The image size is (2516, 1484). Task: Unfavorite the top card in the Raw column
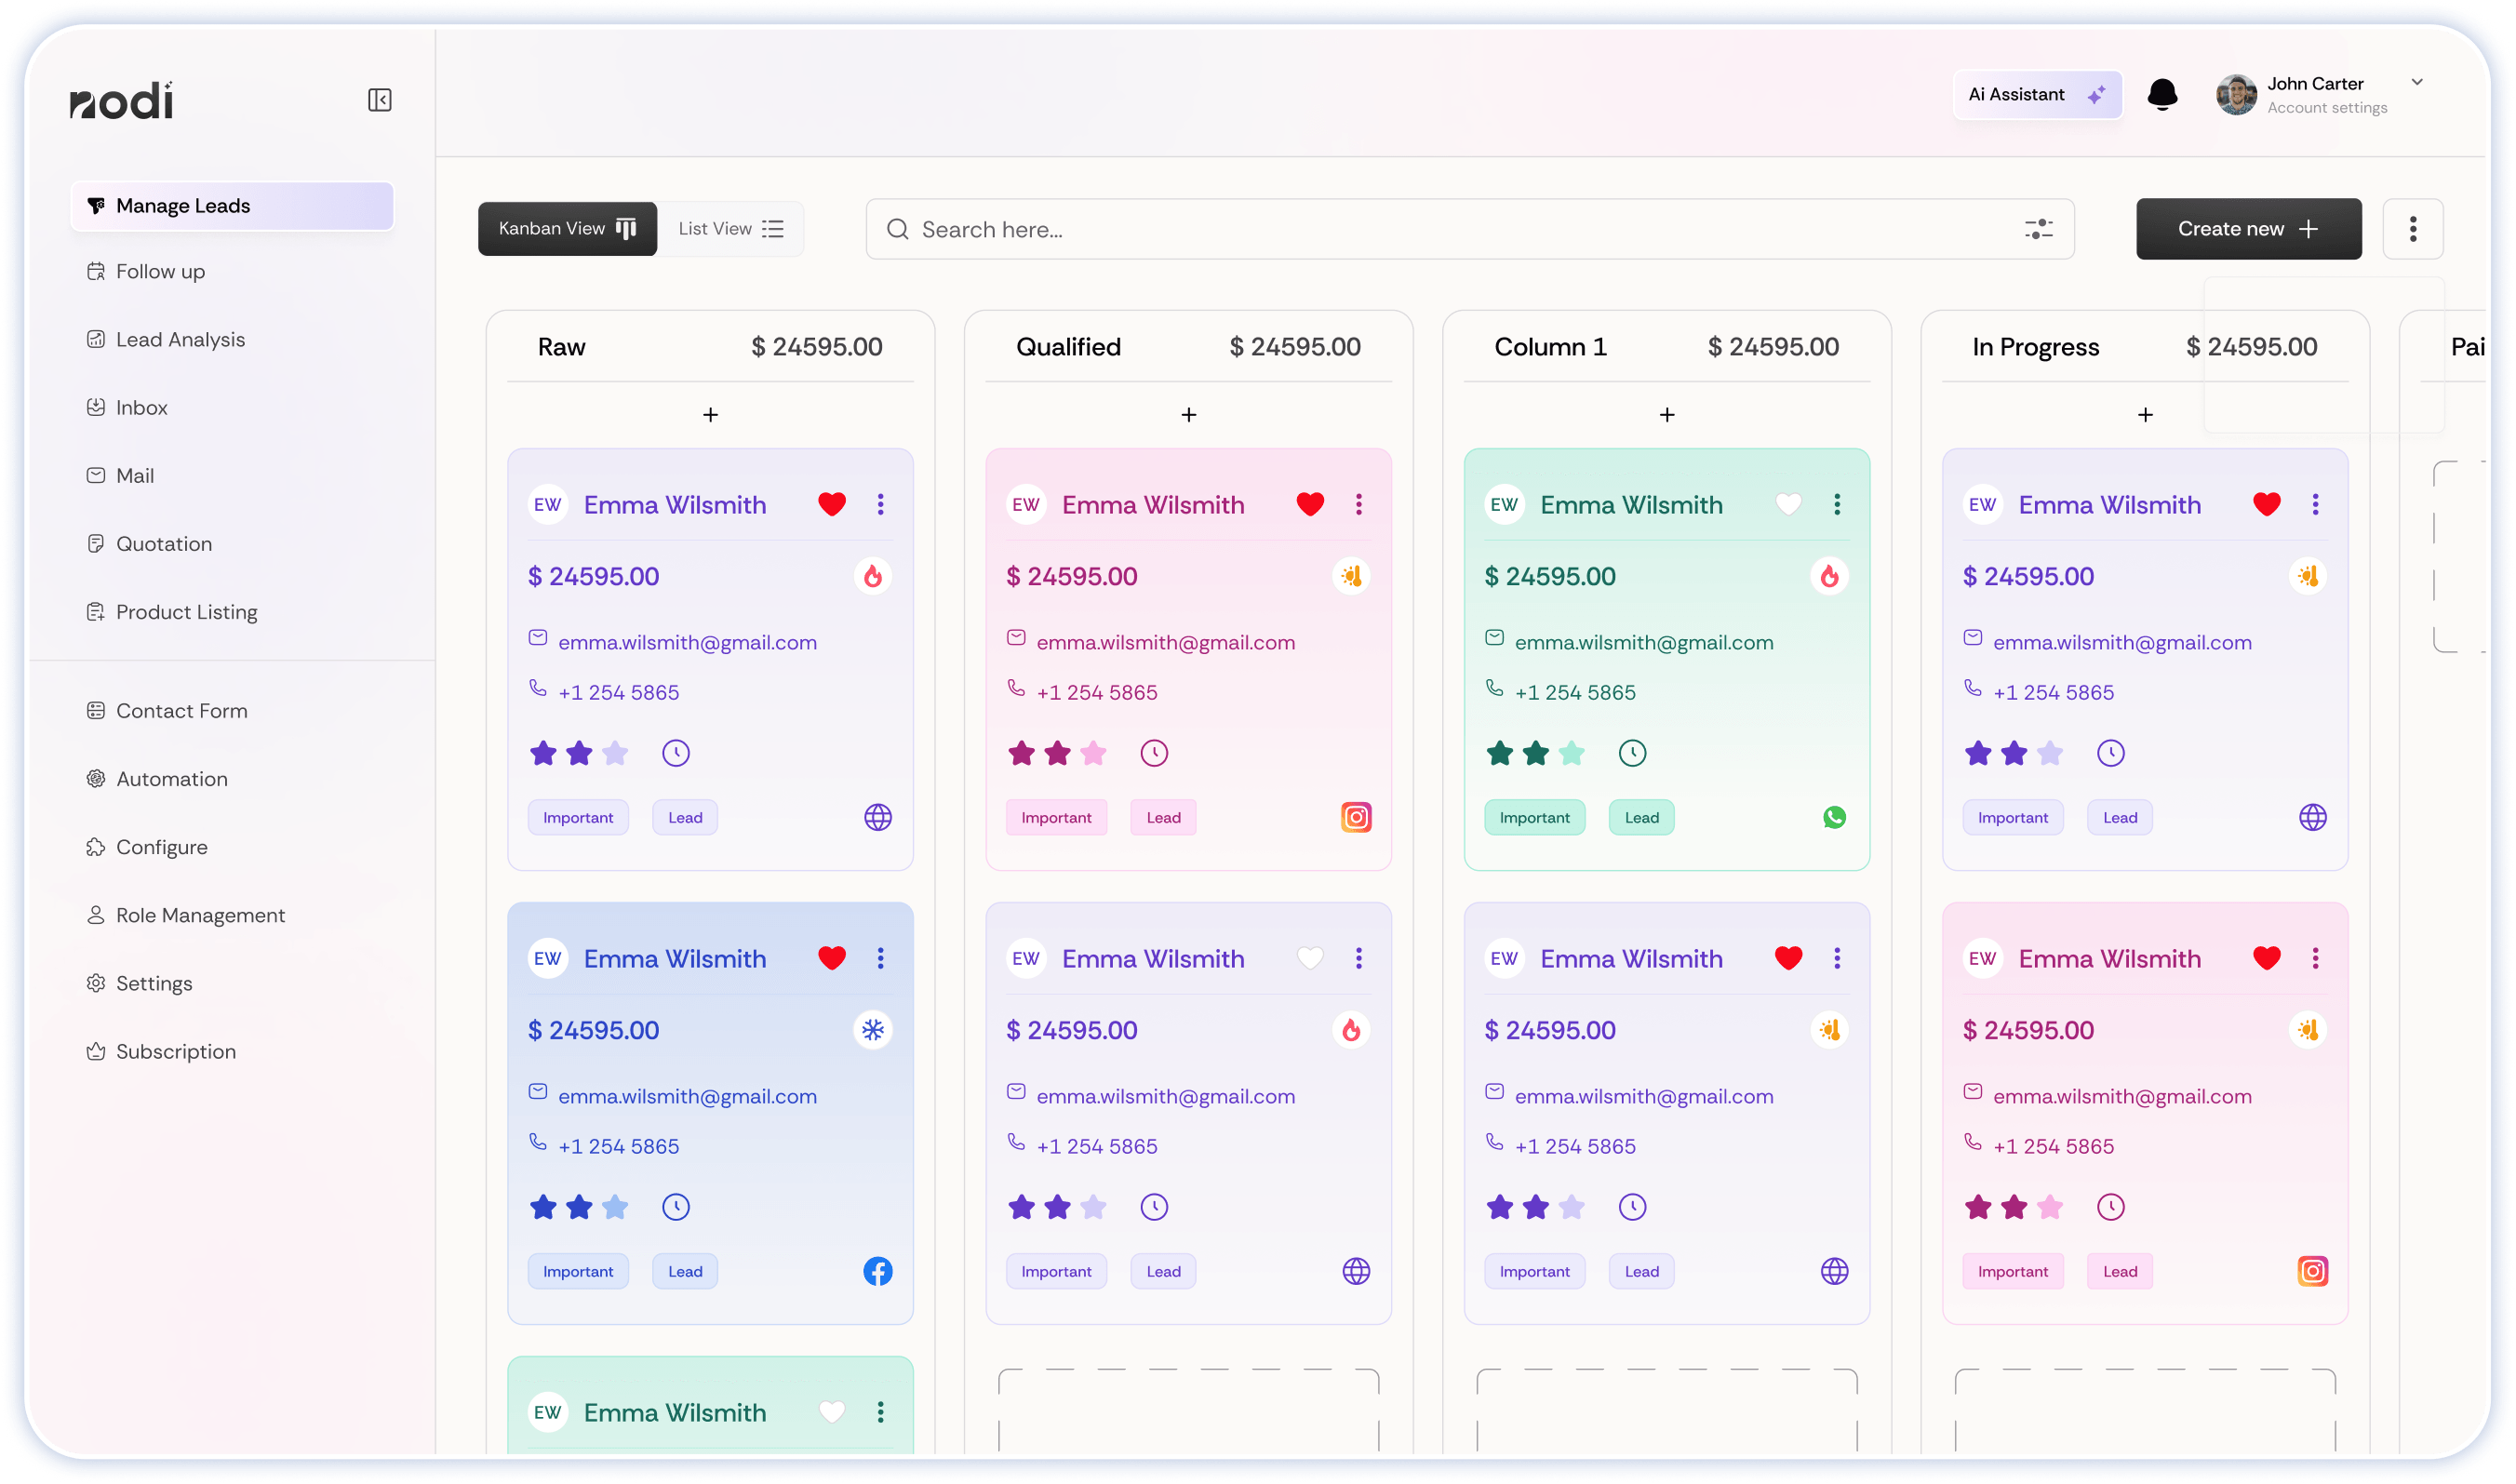[x=831, y=504]
